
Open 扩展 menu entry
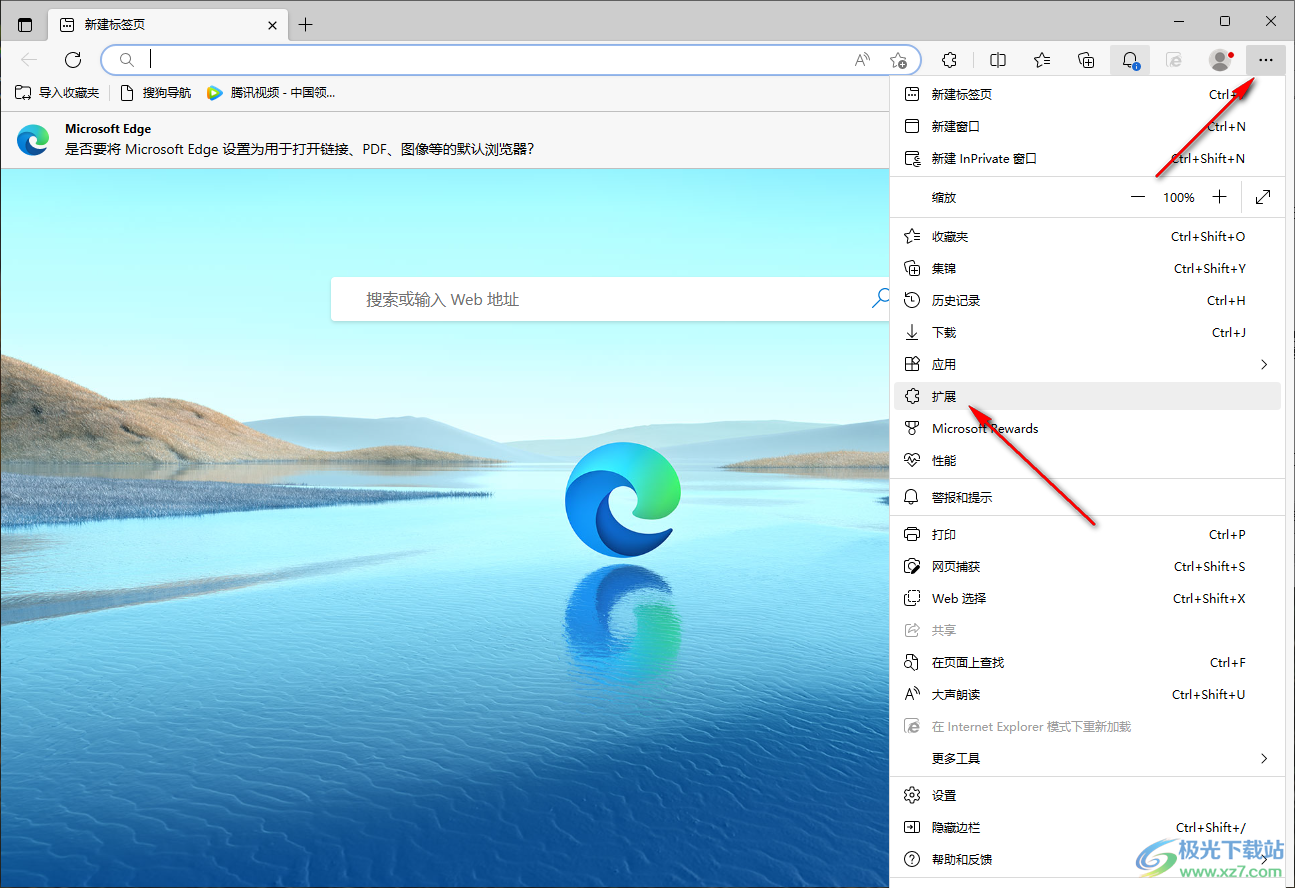pos(1087,396)
